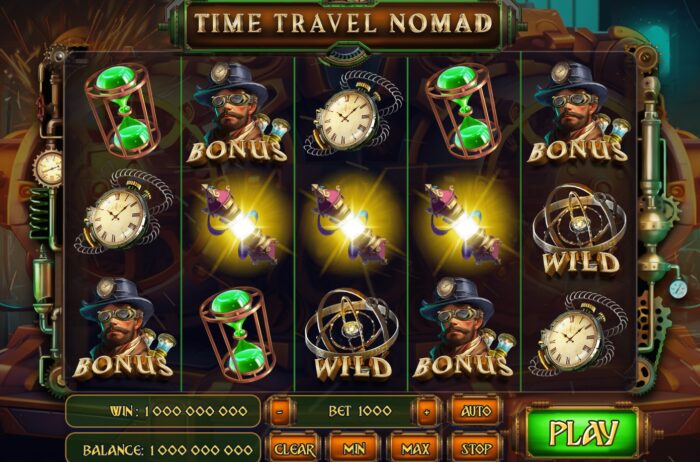Screen dimensions: 700x462
Task: Increase bet with the plus button
Action: pos(427,412)
